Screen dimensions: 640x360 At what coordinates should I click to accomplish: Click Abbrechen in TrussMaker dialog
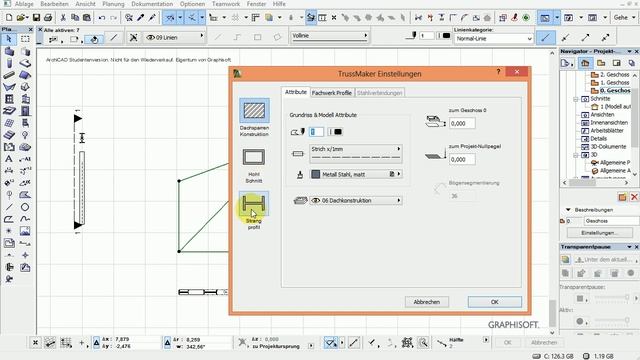coord(427,302)
